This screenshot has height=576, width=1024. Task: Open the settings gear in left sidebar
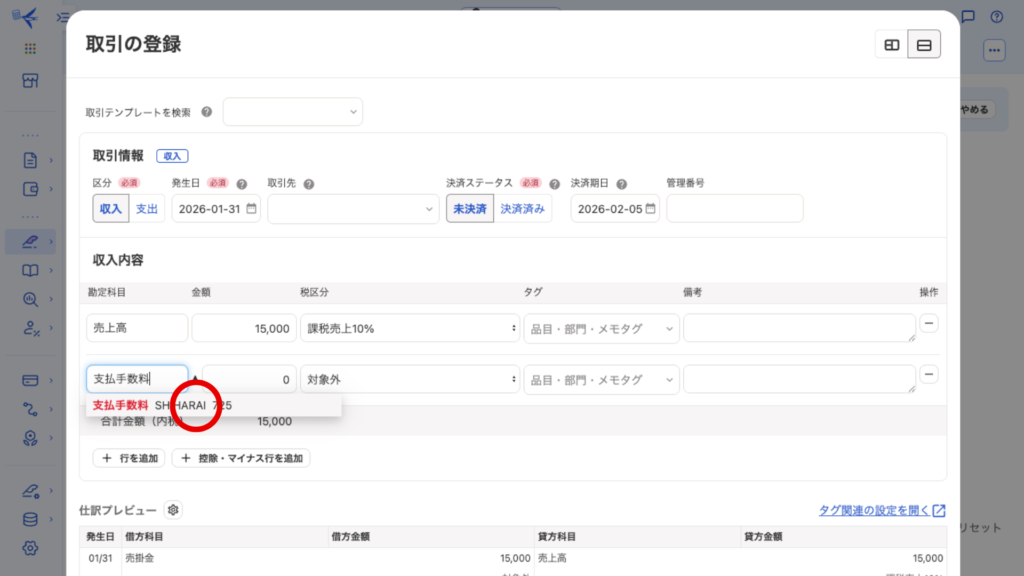30,547
